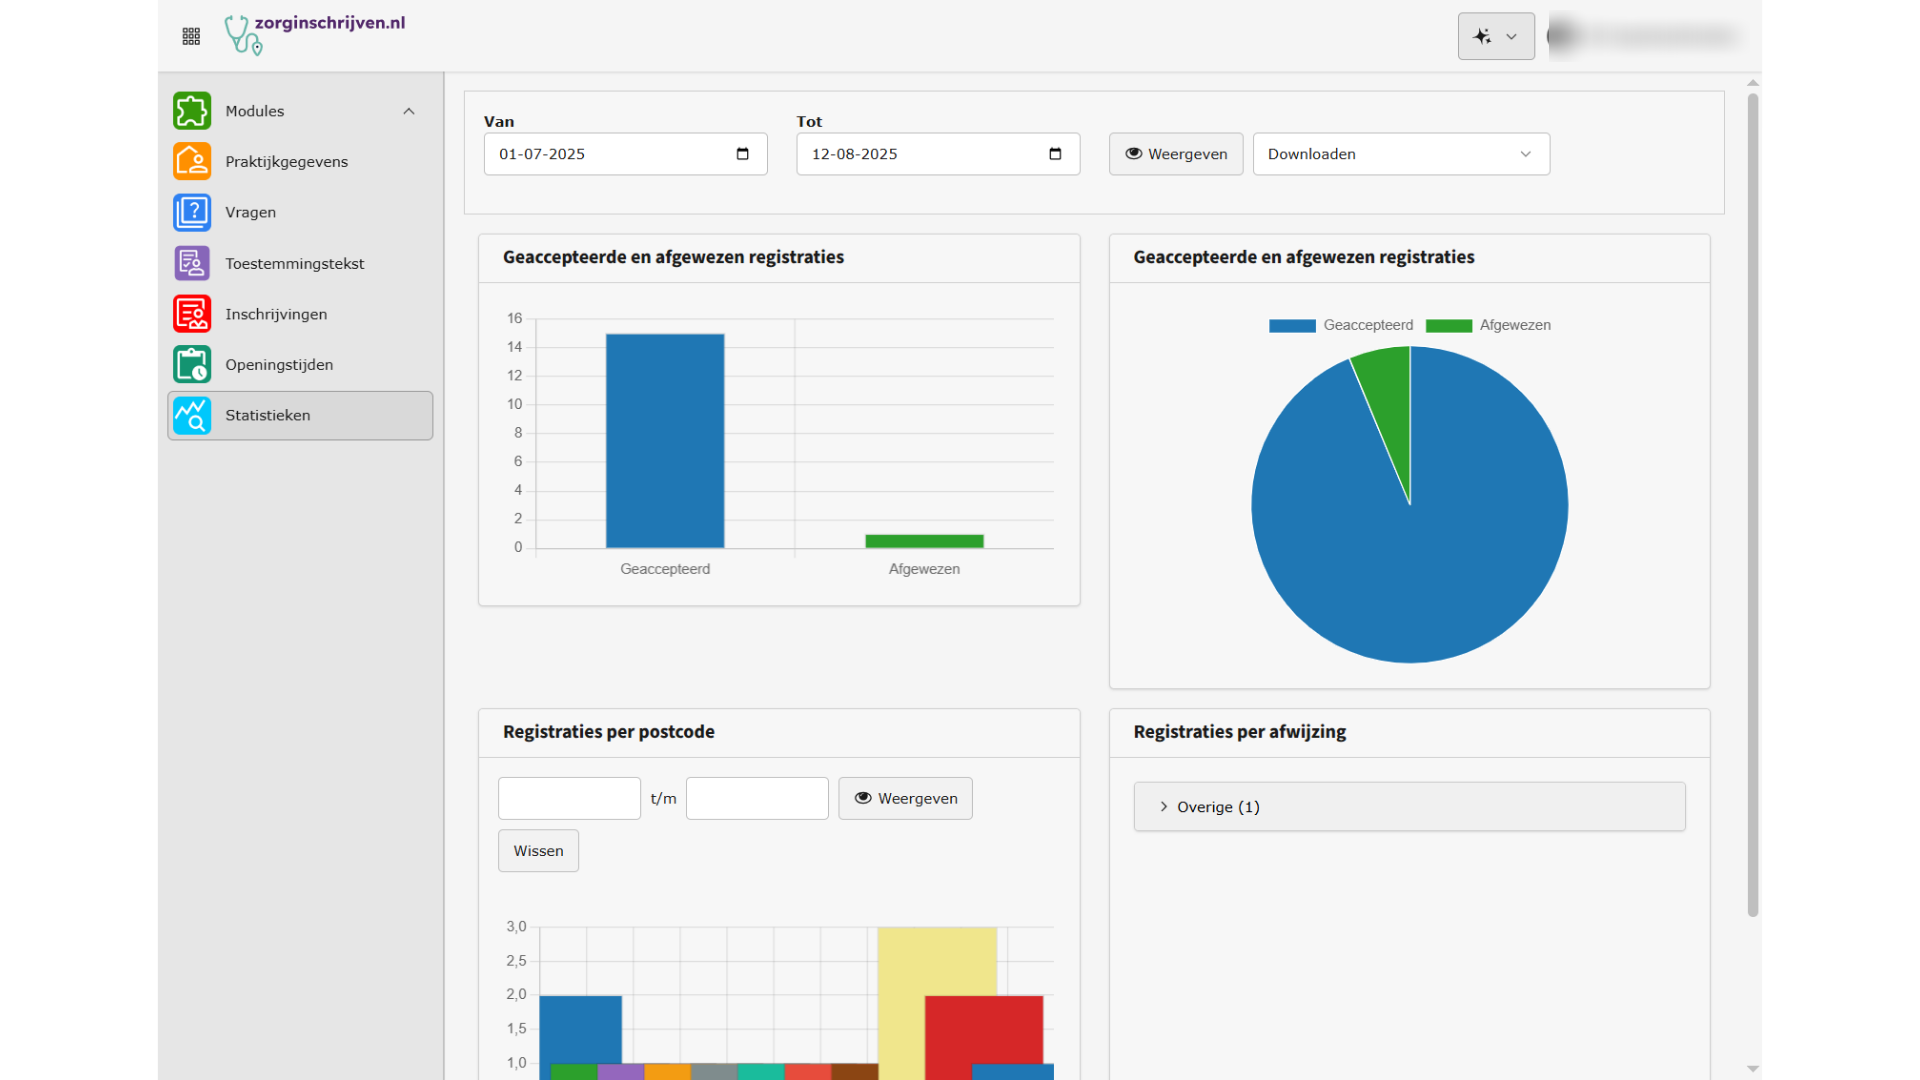
Task: Click the zorginschrijven.nl stethoscope logo
Action: point(243,35)
